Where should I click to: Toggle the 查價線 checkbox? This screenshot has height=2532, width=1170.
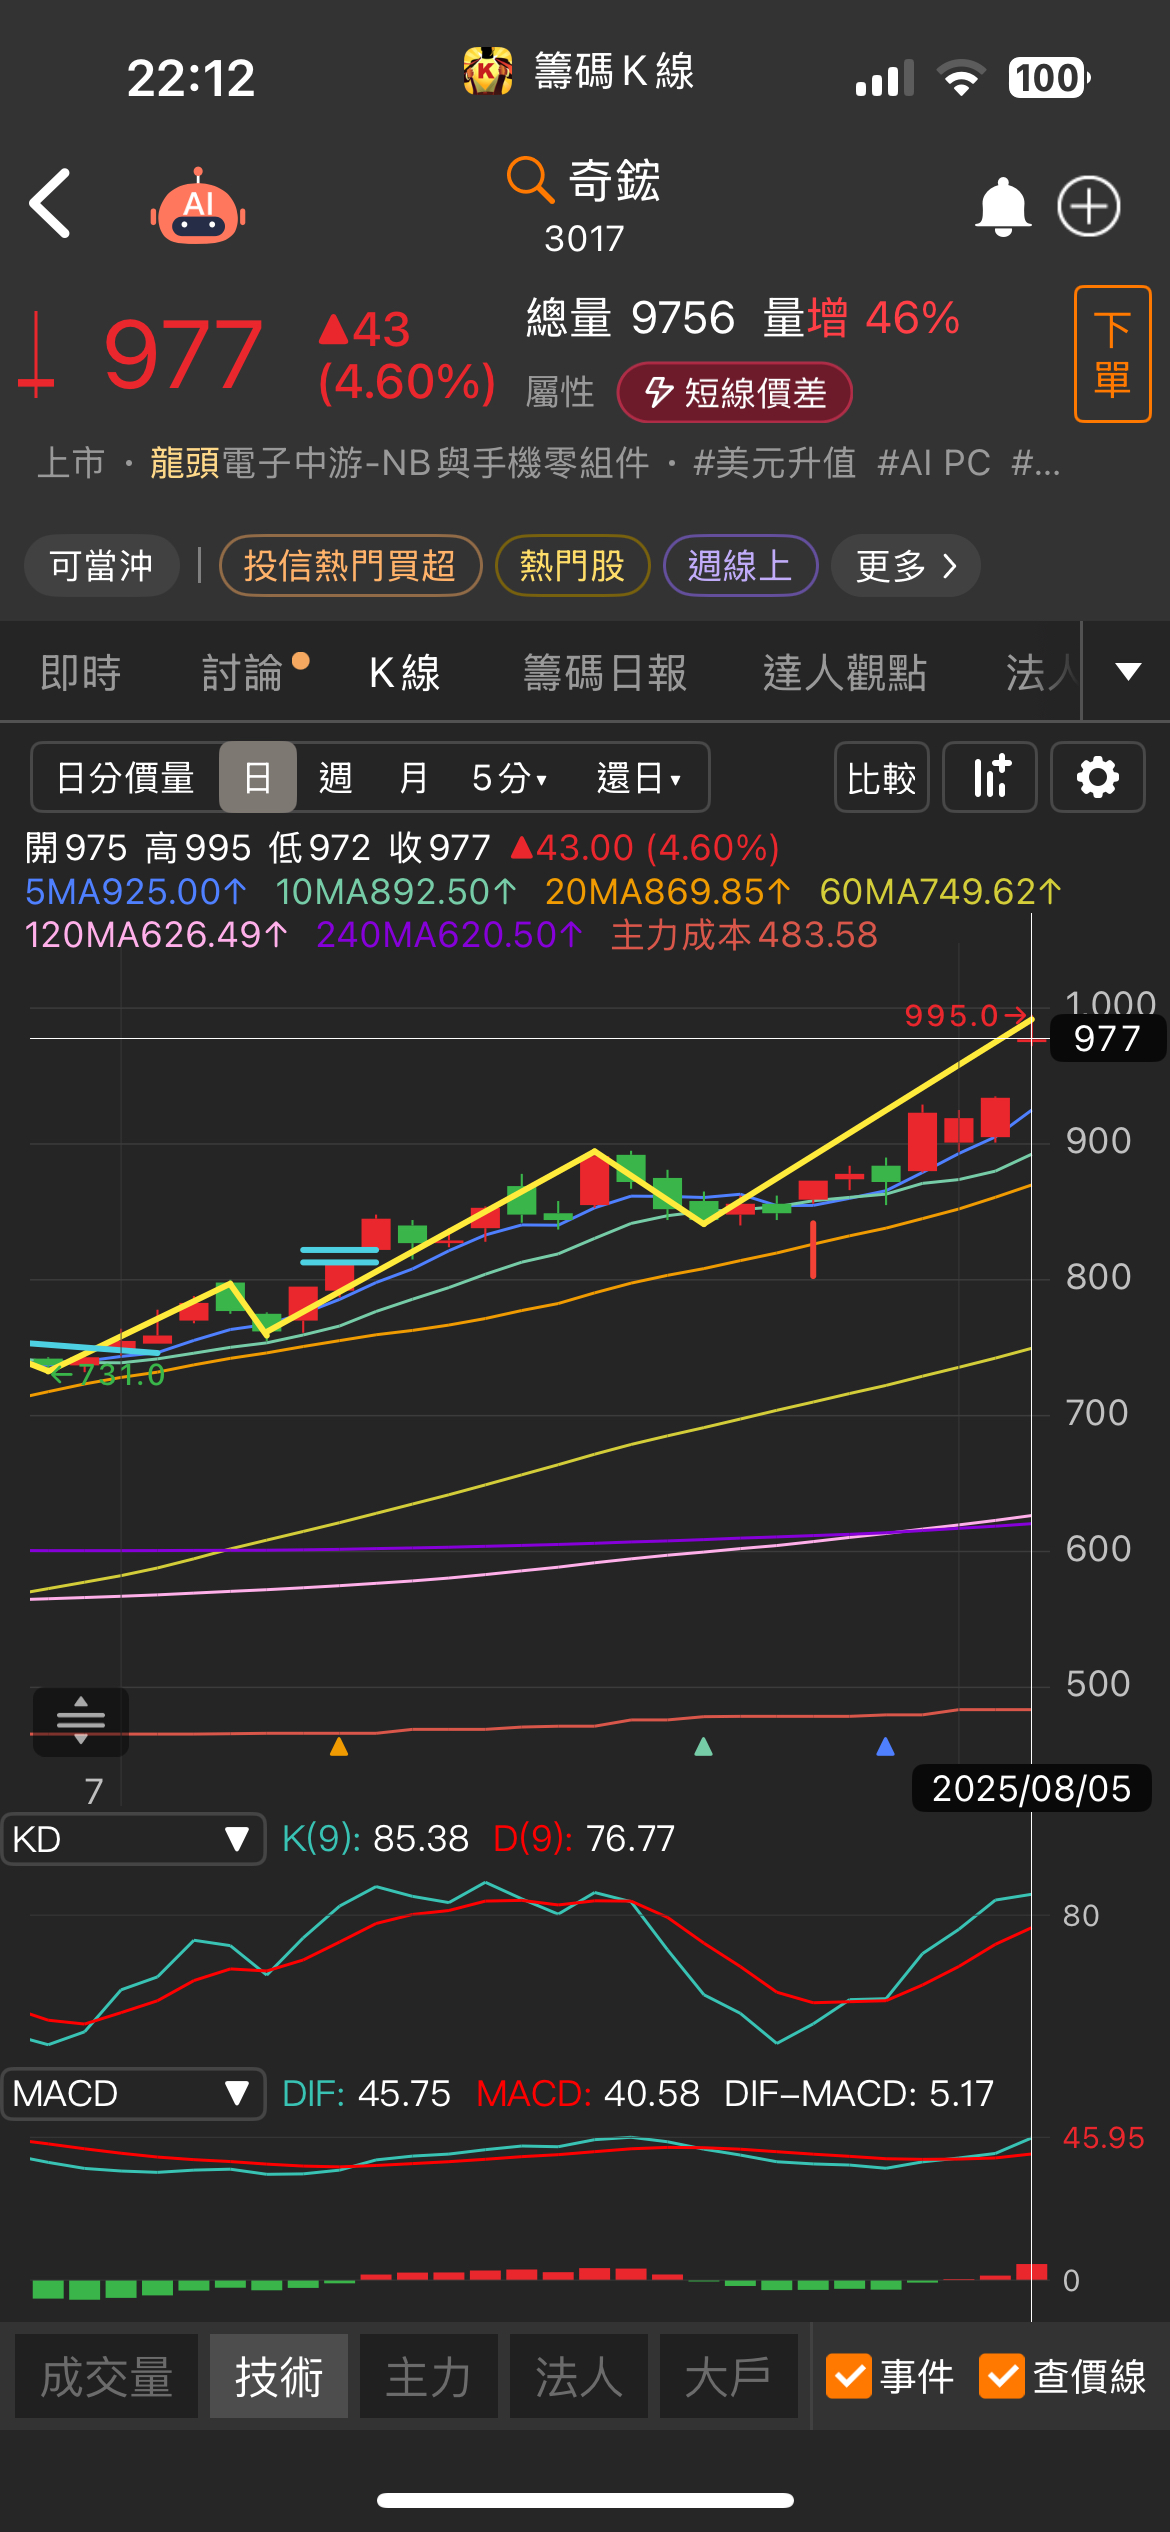(1002, 2376)
